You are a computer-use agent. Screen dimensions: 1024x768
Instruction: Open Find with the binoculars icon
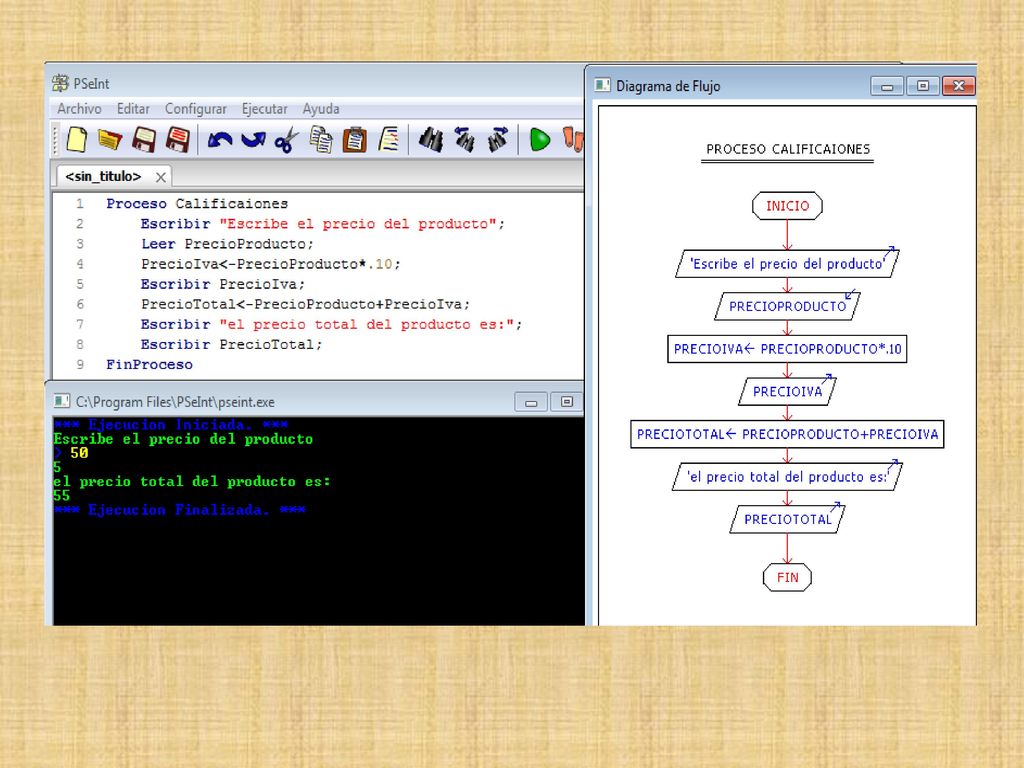click(x=431, y=139)
